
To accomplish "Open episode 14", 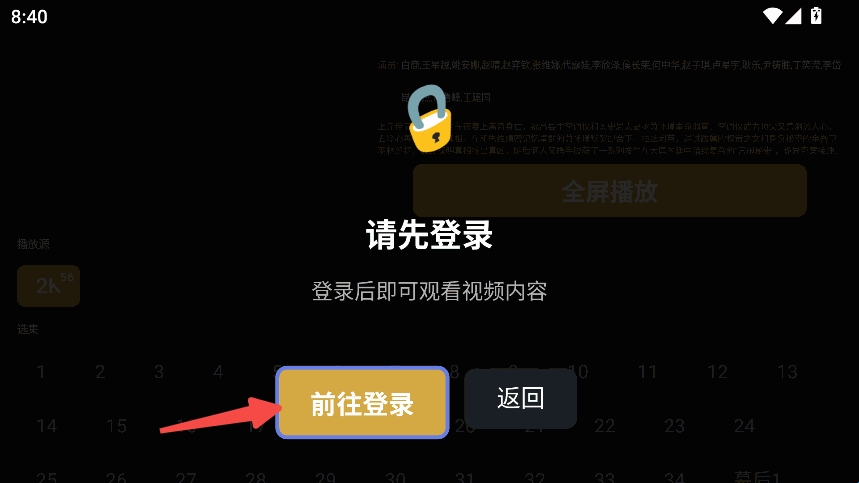I will (x=47, y=426).
